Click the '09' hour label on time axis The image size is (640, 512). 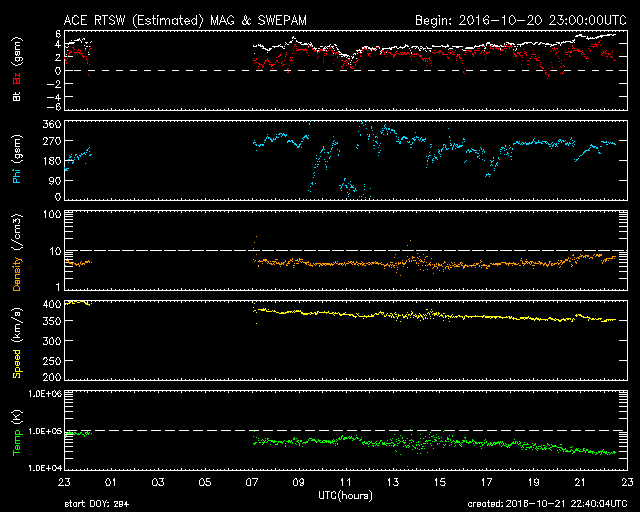(299, 483)
